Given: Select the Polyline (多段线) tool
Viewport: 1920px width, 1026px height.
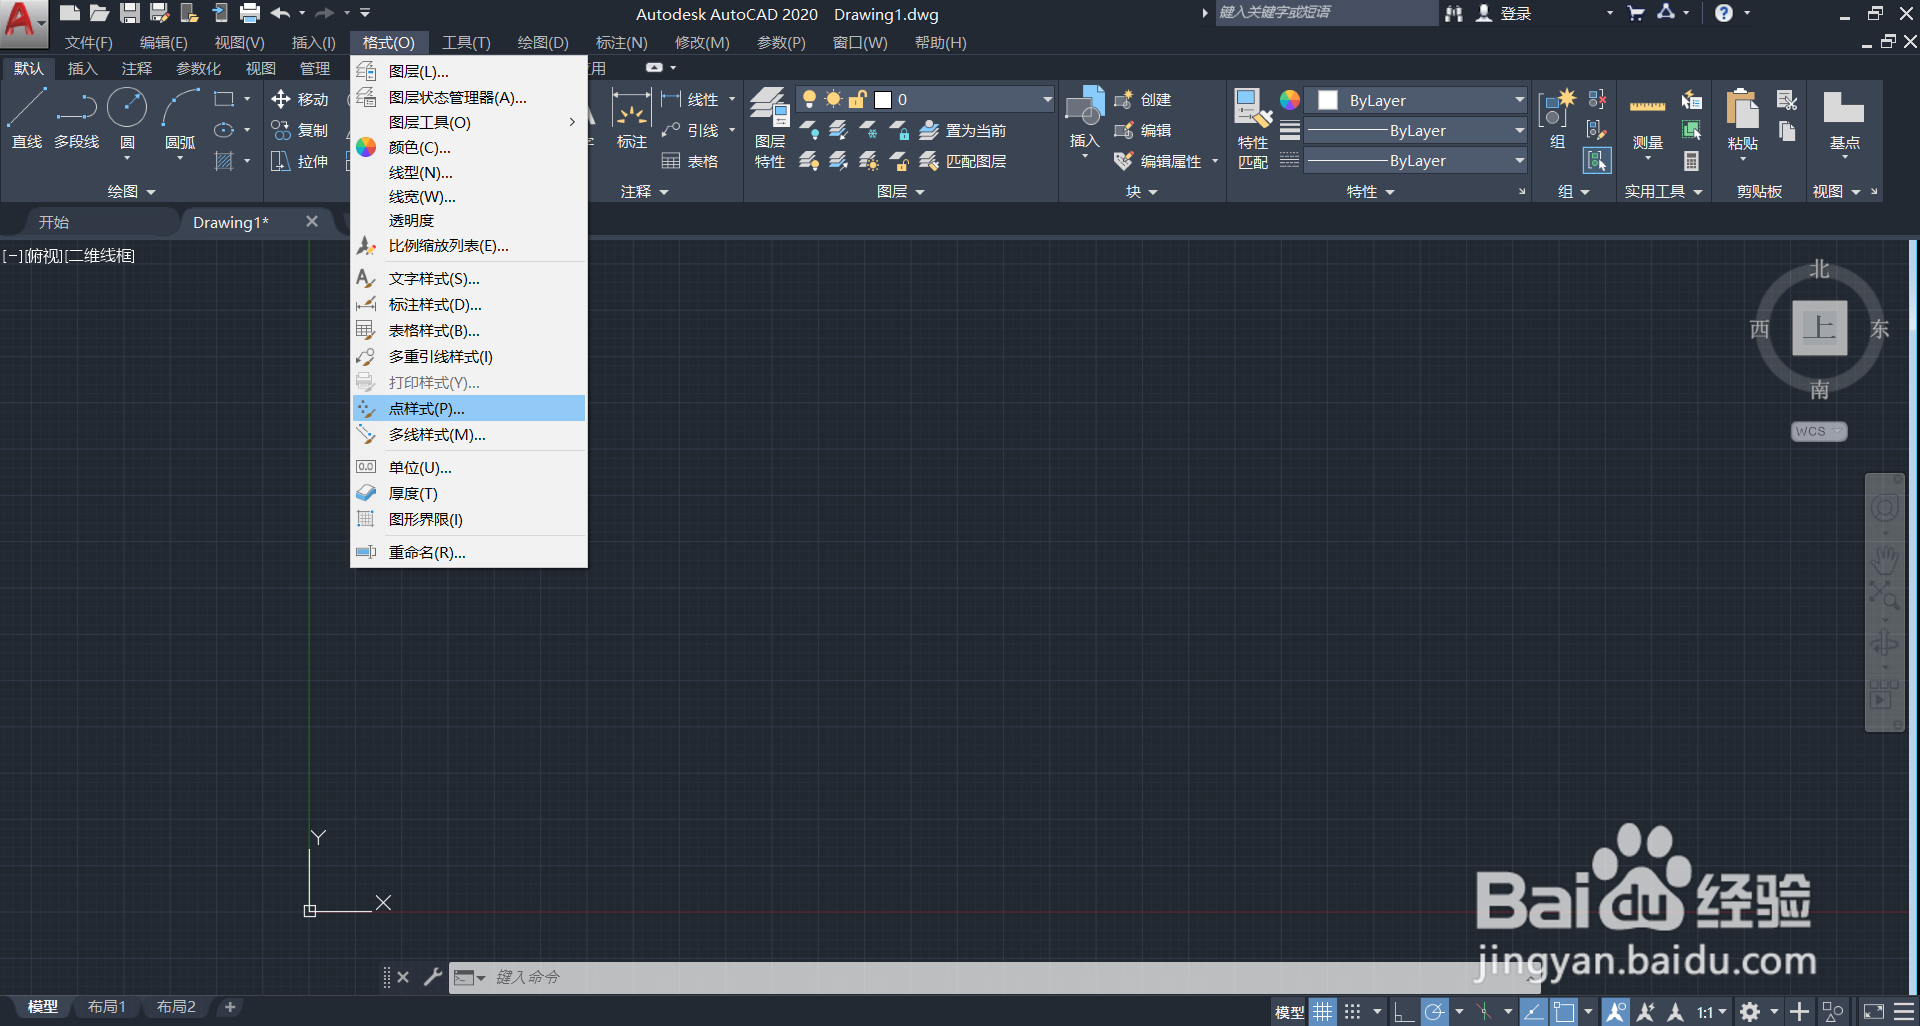Looking at the screenshot, I should 77,118.
